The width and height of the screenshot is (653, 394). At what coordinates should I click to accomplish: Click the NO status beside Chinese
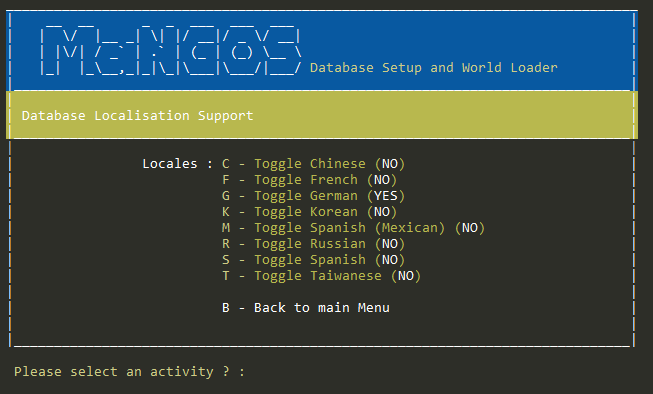[x=390, y=164]
